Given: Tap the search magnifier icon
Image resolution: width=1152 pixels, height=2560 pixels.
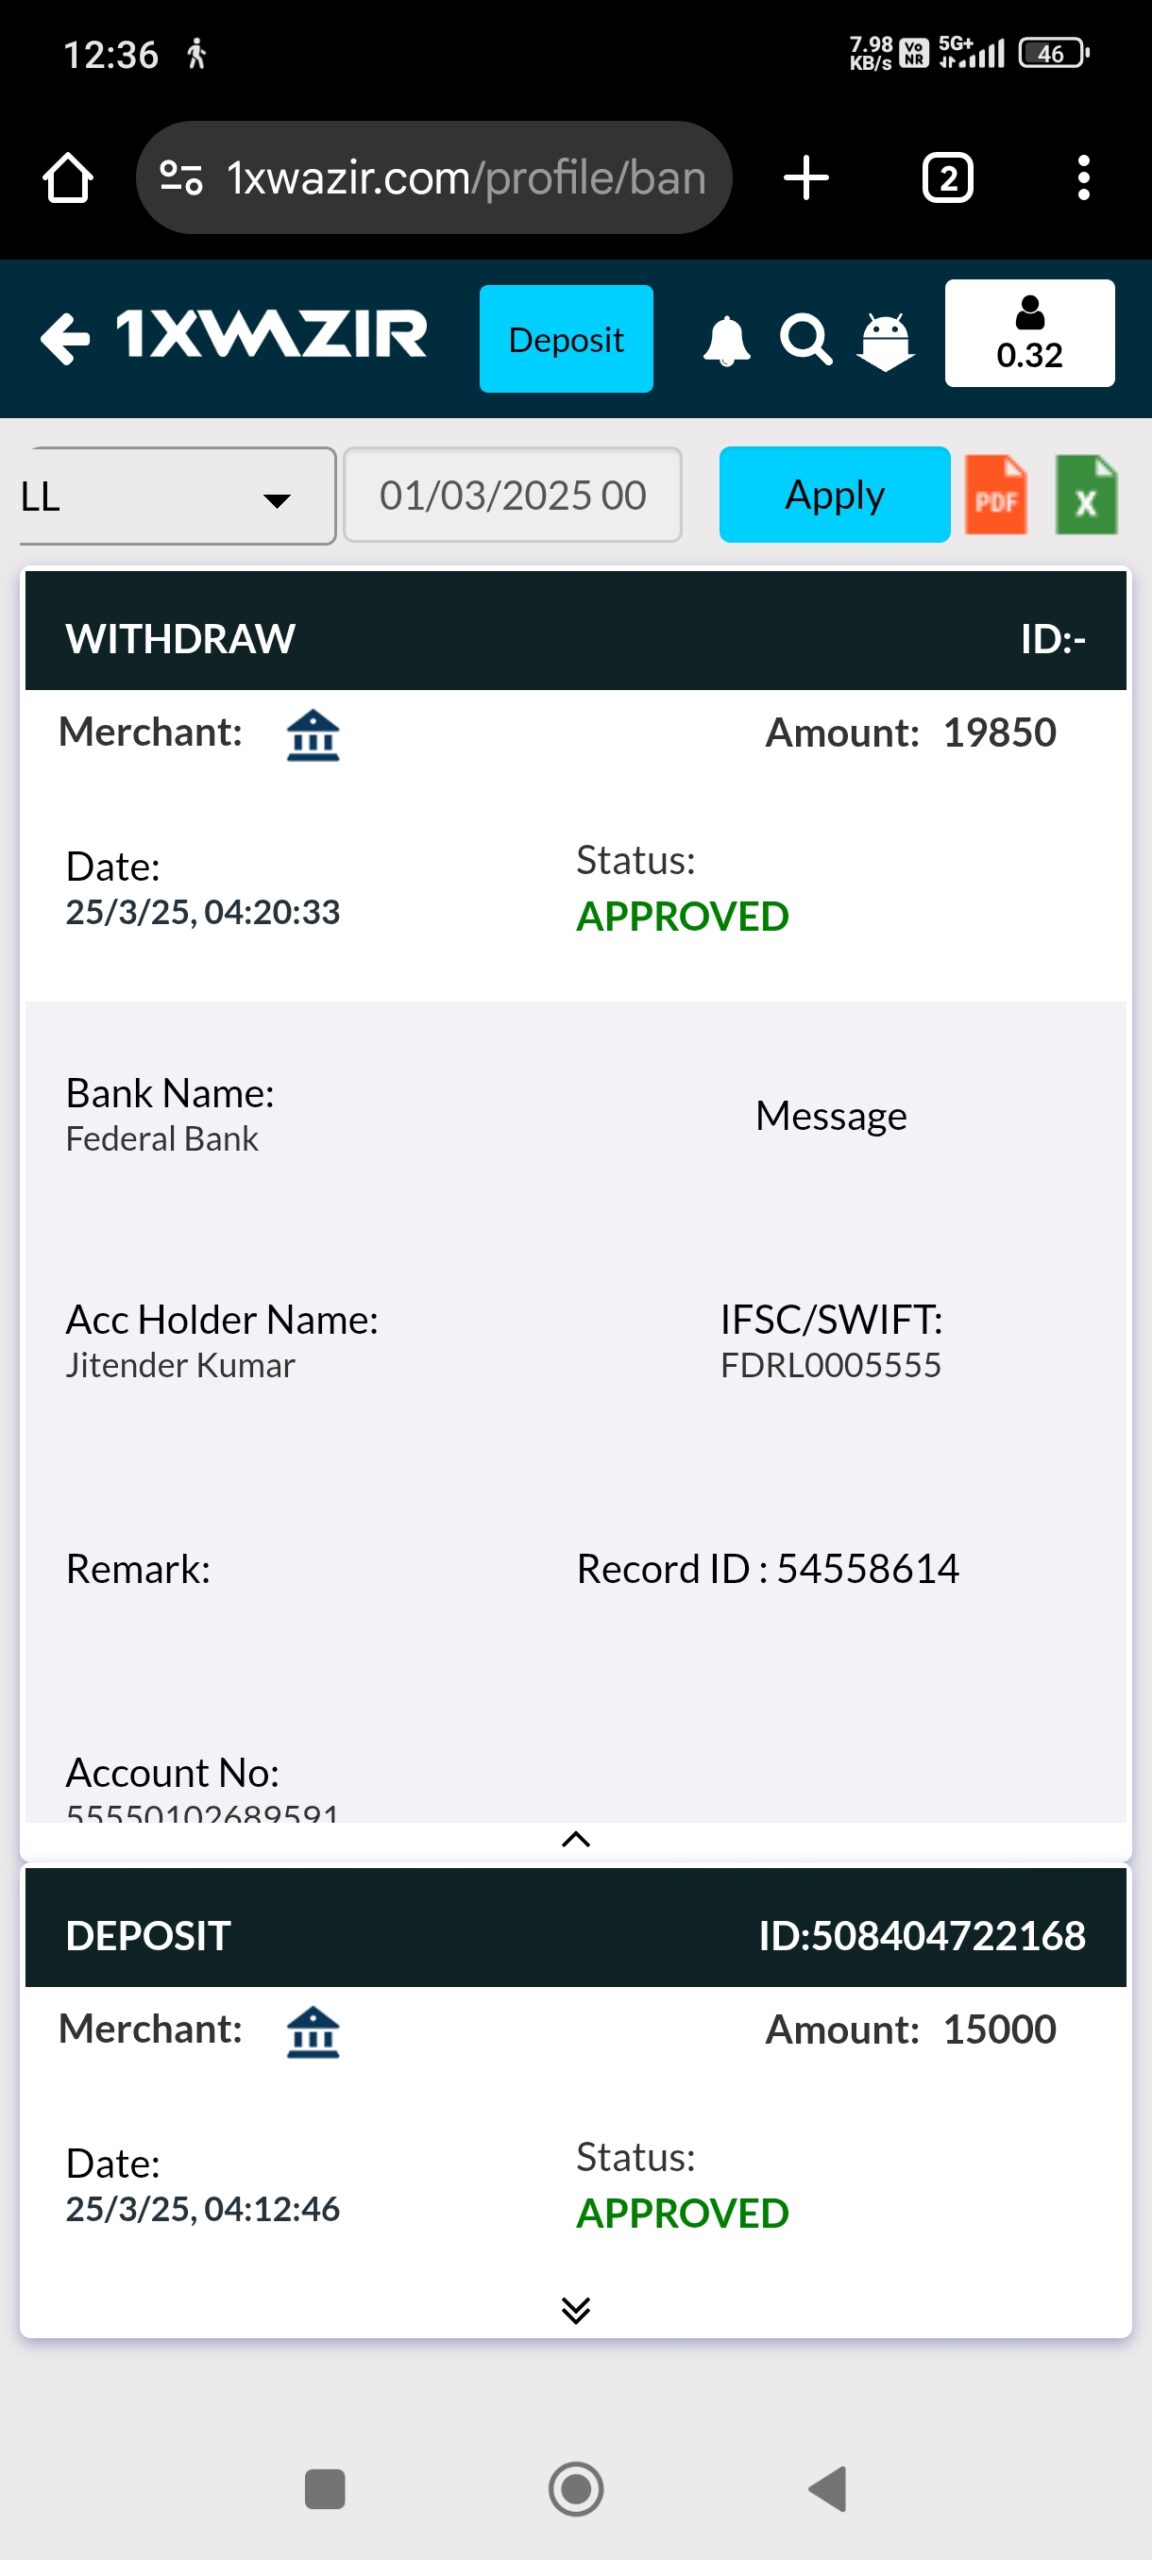Looking at the screenshot, I should 805,340.
